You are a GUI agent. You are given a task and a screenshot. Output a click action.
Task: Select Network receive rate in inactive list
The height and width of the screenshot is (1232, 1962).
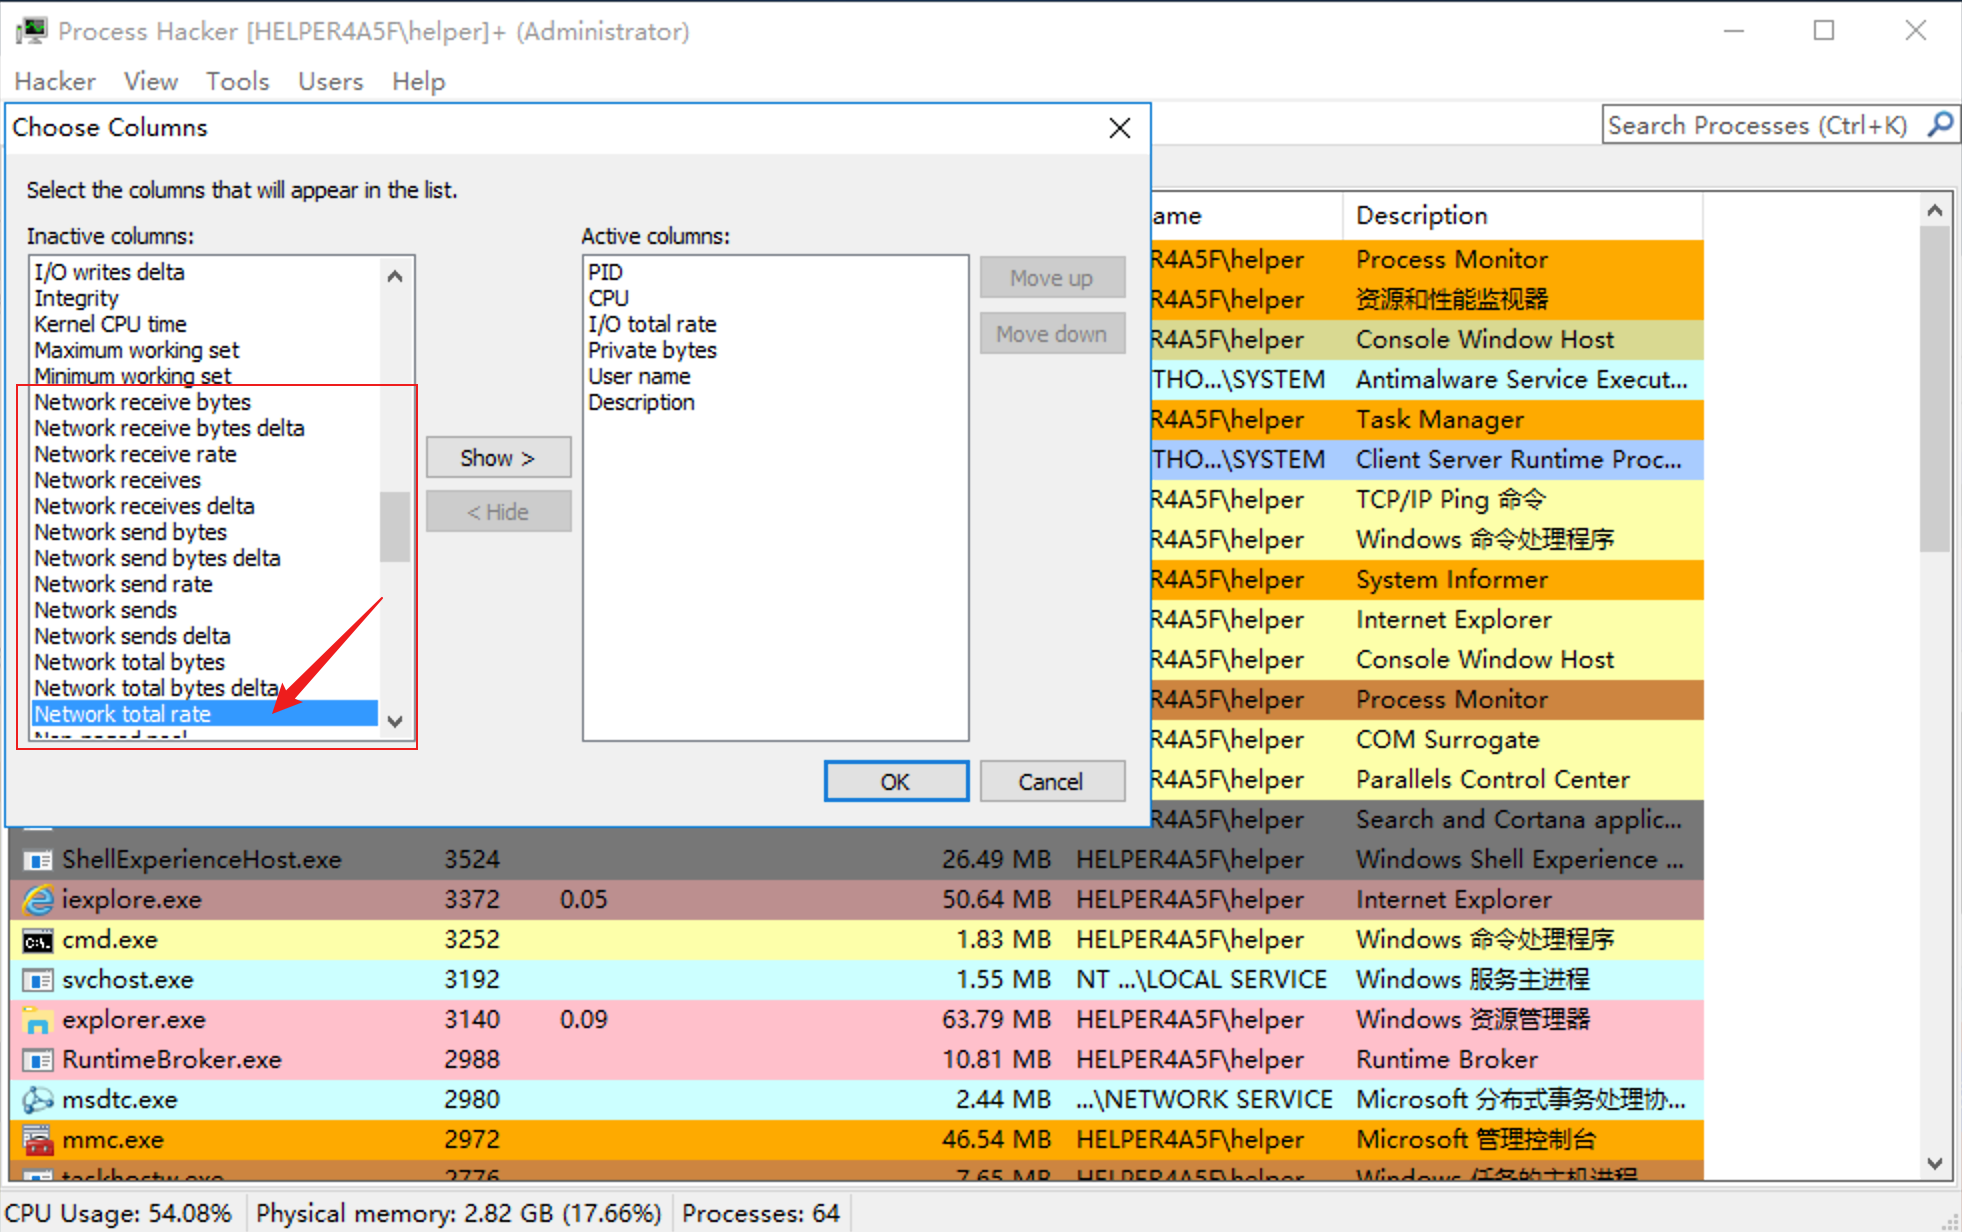coord(135,454)
